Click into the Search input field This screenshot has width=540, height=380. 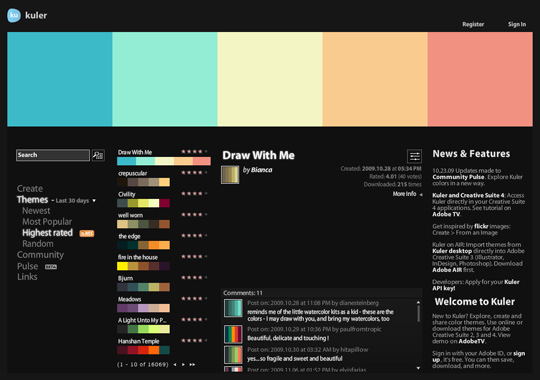click(x=53, y=155)
